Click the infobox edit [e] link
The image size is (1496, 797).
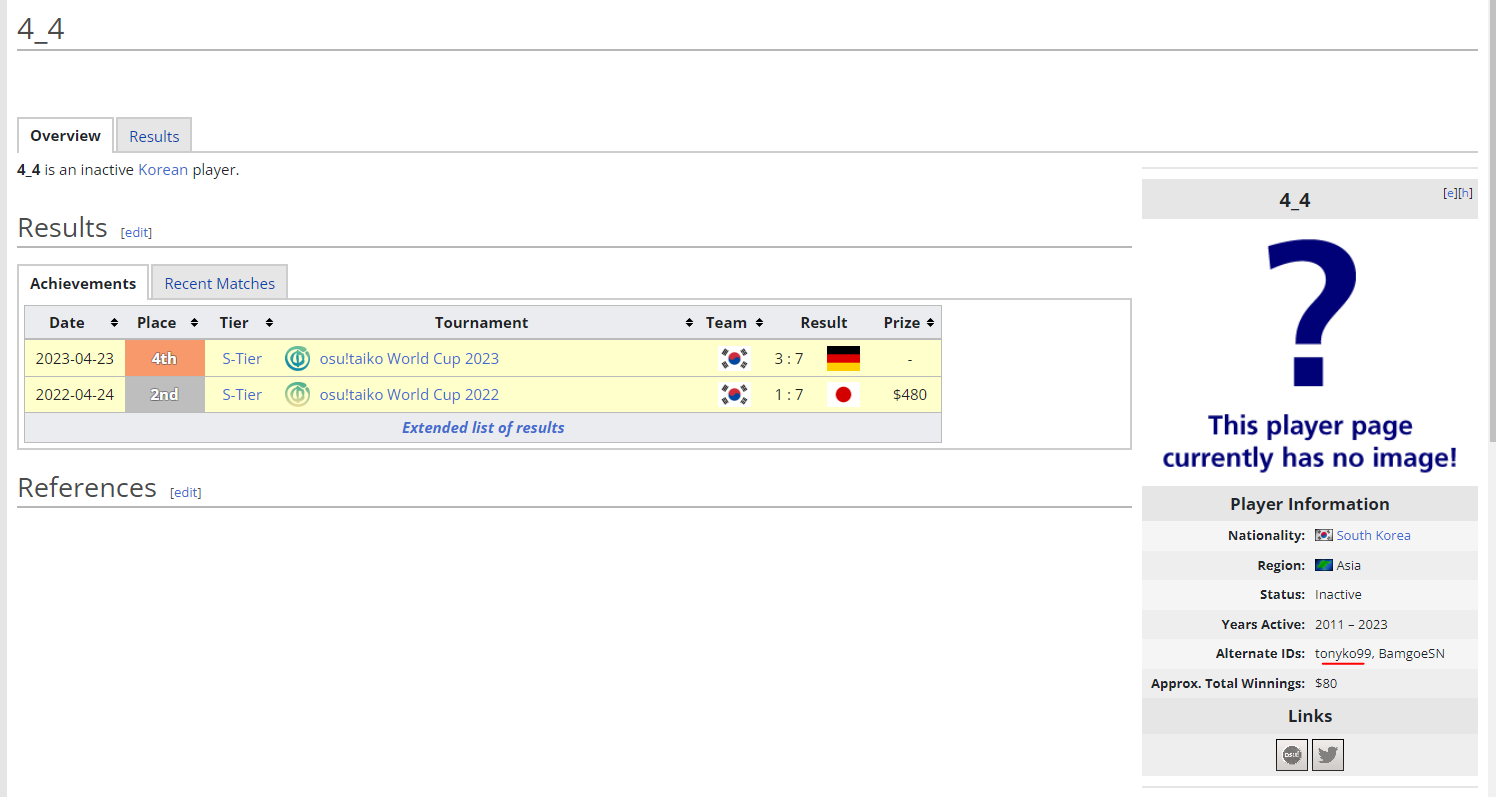pos(1449,193)
